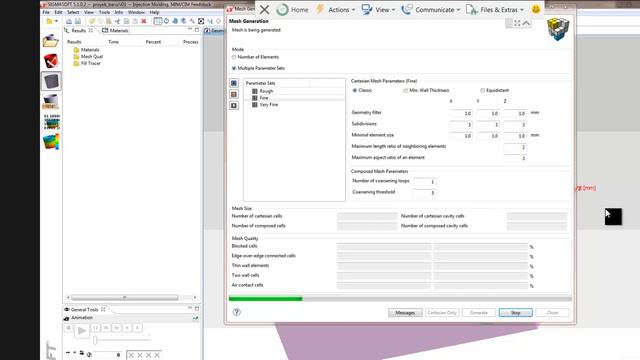Close the remote session toolbar with X

point(264,9)
